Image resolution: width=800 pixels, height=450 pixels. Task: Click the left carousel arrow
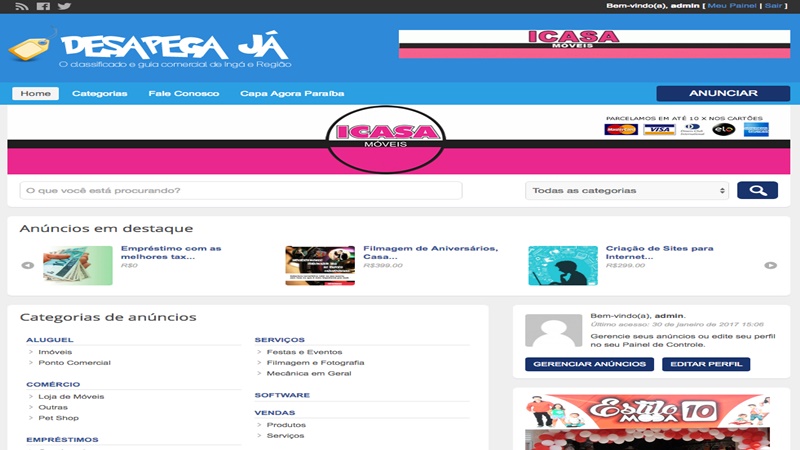tap(28, 265)
